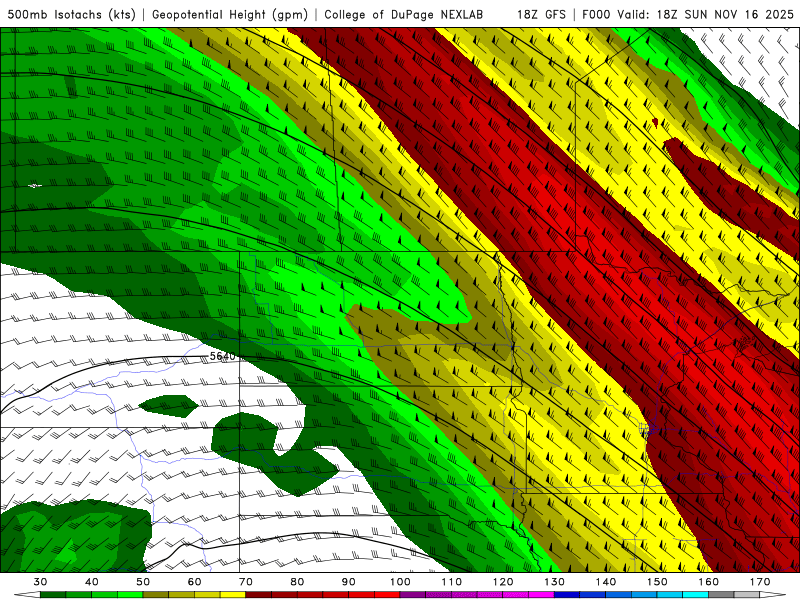The height and width of the screenshot is (600, 800).
Task: Click the legend value 50
Action: pos(143,582)
